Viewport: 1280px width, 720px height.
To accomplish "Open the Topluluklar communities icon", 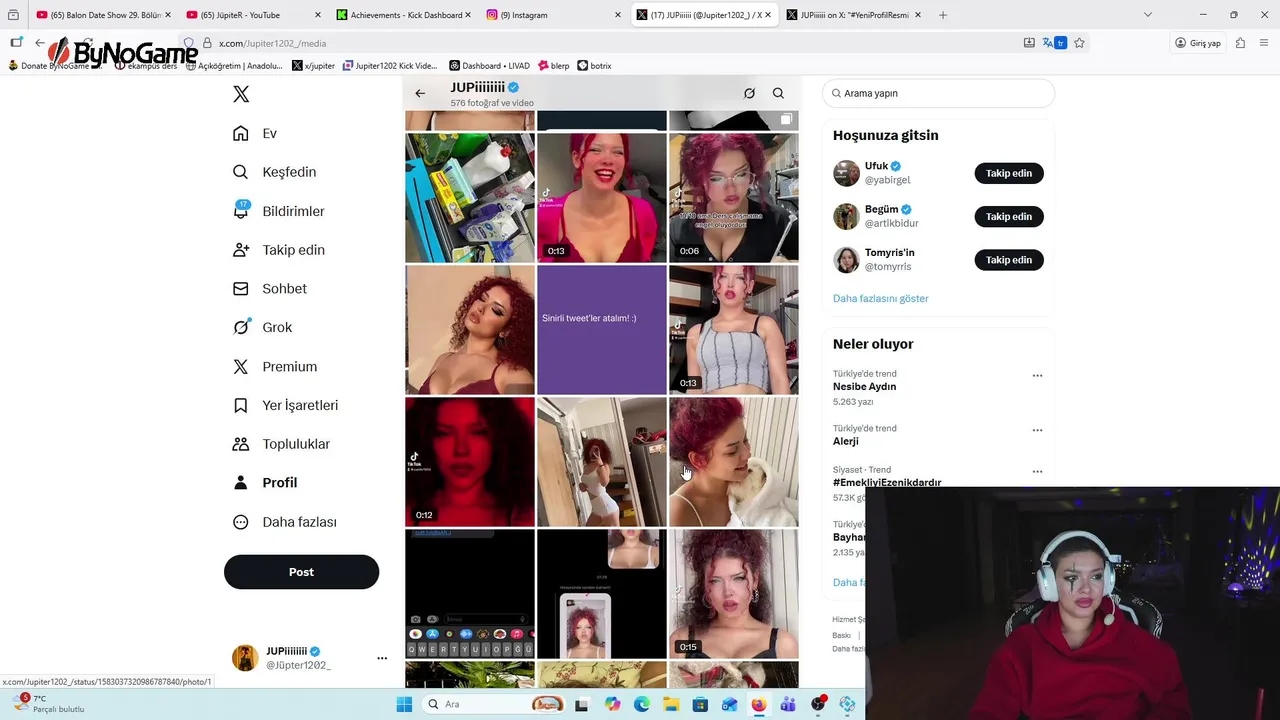I will (240, 444).
